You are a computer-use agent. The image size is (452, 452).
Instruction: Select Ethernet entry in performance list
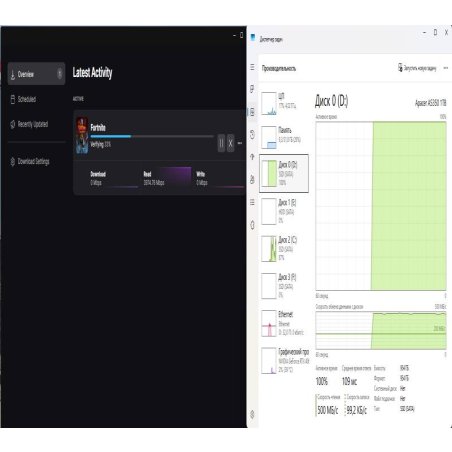coord(284,323)
